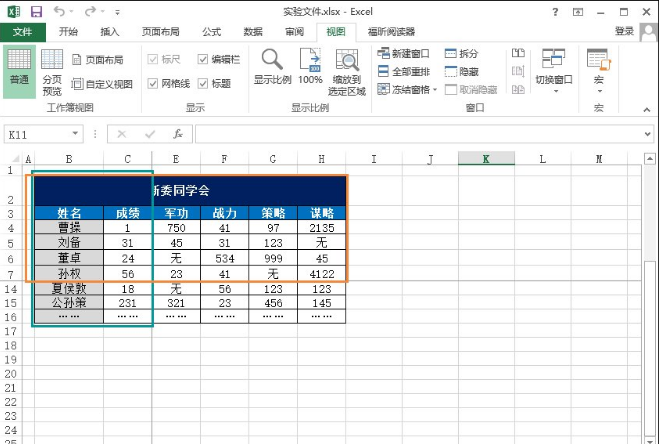The width and height of the screenshot is (659, 444).
Task: Open the Redo history dropdown arrow
Action: click(x=102, y=12)
